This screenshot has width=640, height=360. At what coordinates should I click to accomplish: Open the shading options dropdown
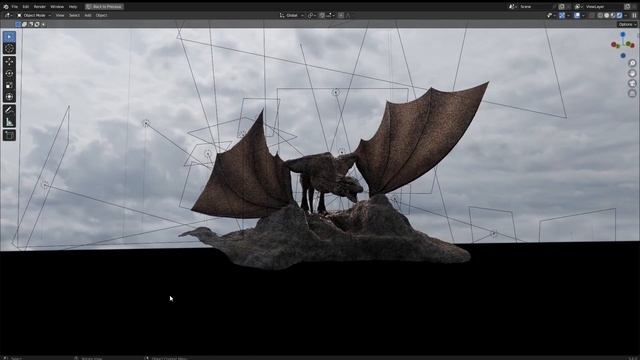click(626, 16)
